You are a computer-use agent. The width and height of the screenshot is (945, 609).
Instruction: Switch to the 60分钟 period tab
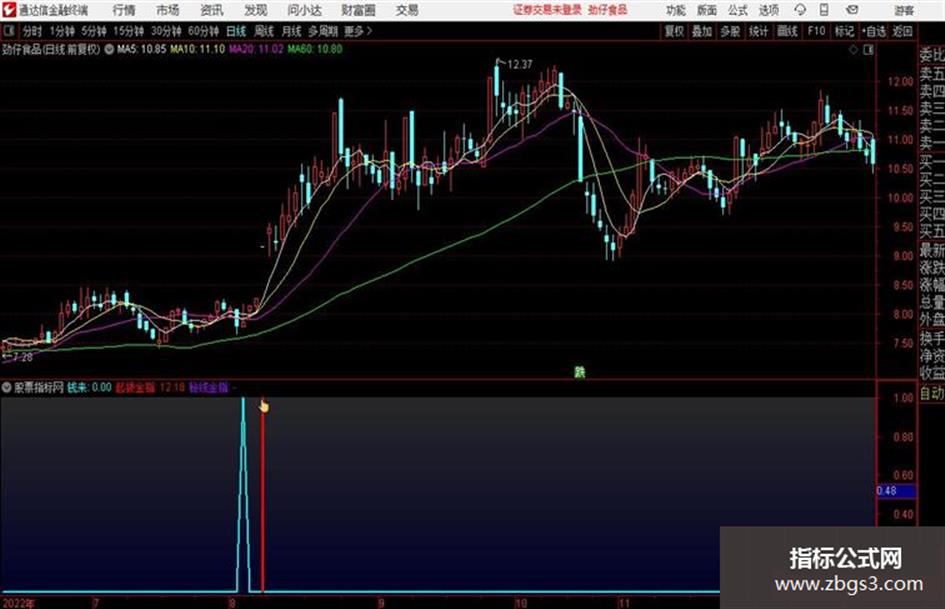coord(203,31)
